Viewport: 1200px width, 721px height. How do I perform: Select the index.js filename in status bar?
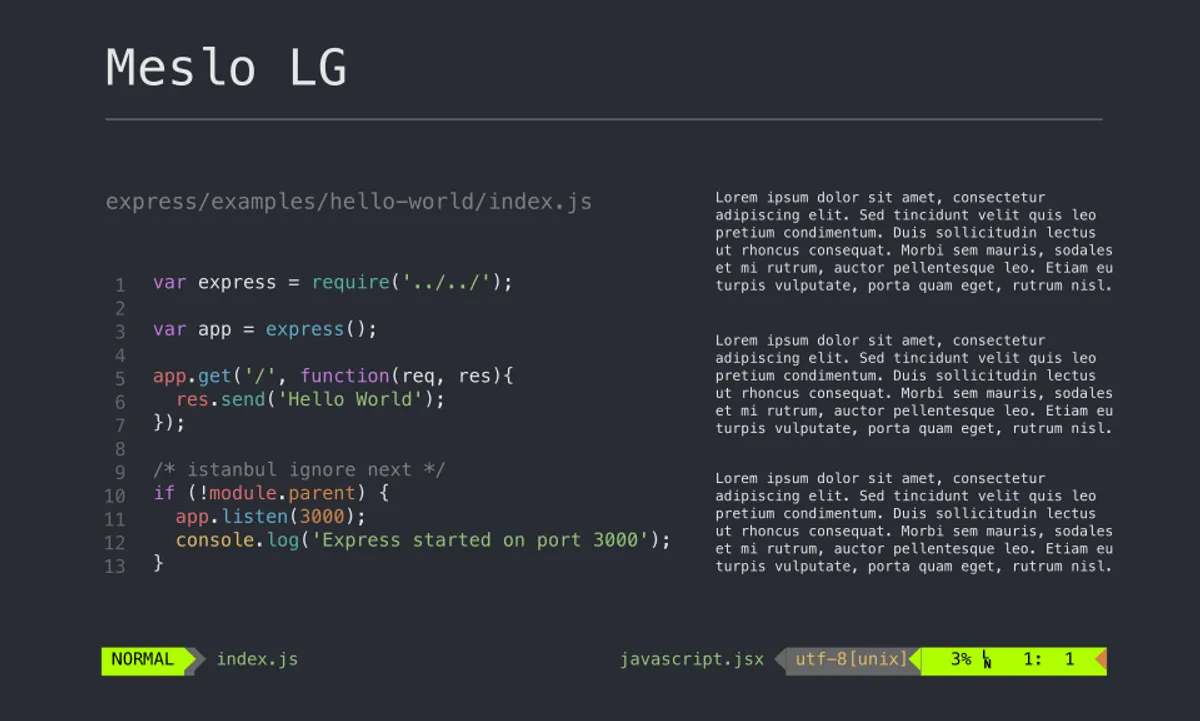click(x=257, y=660)
